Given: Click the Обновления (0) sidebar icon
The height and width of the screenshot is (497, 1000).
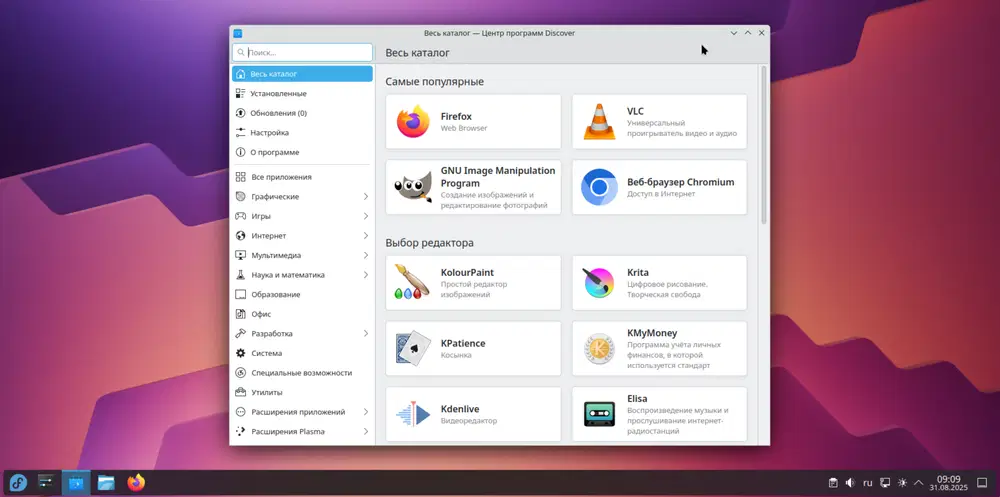Looking at the screenshot, I should click(240, 113).
